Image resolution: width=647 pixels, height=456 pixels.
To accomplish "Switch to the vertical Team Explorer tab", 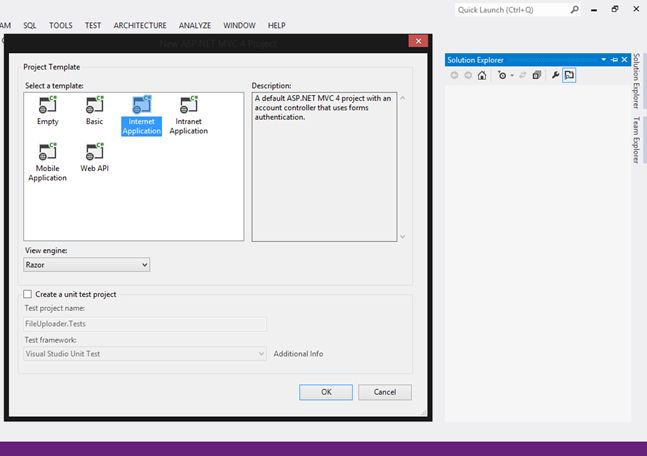I will [x=636, y=140].
